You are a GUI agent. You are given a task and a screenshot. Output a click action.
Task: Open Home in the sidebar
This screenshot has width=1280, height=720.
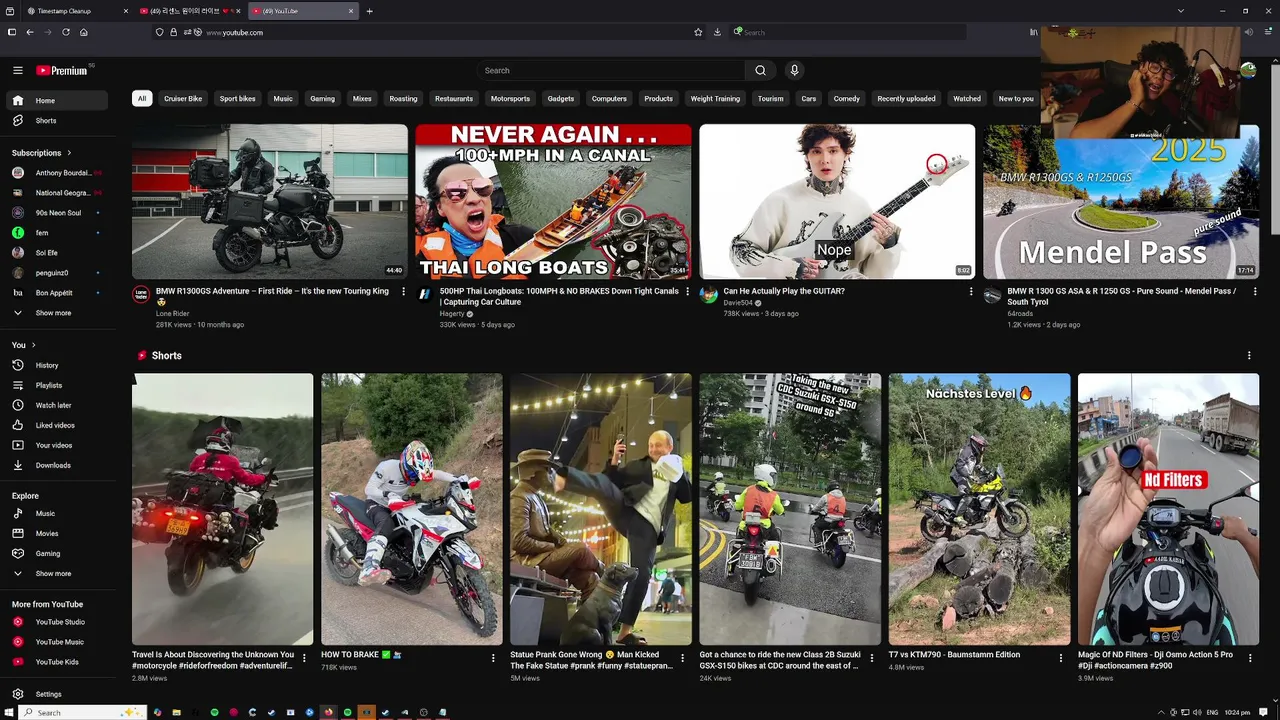(x=56, y=100)
